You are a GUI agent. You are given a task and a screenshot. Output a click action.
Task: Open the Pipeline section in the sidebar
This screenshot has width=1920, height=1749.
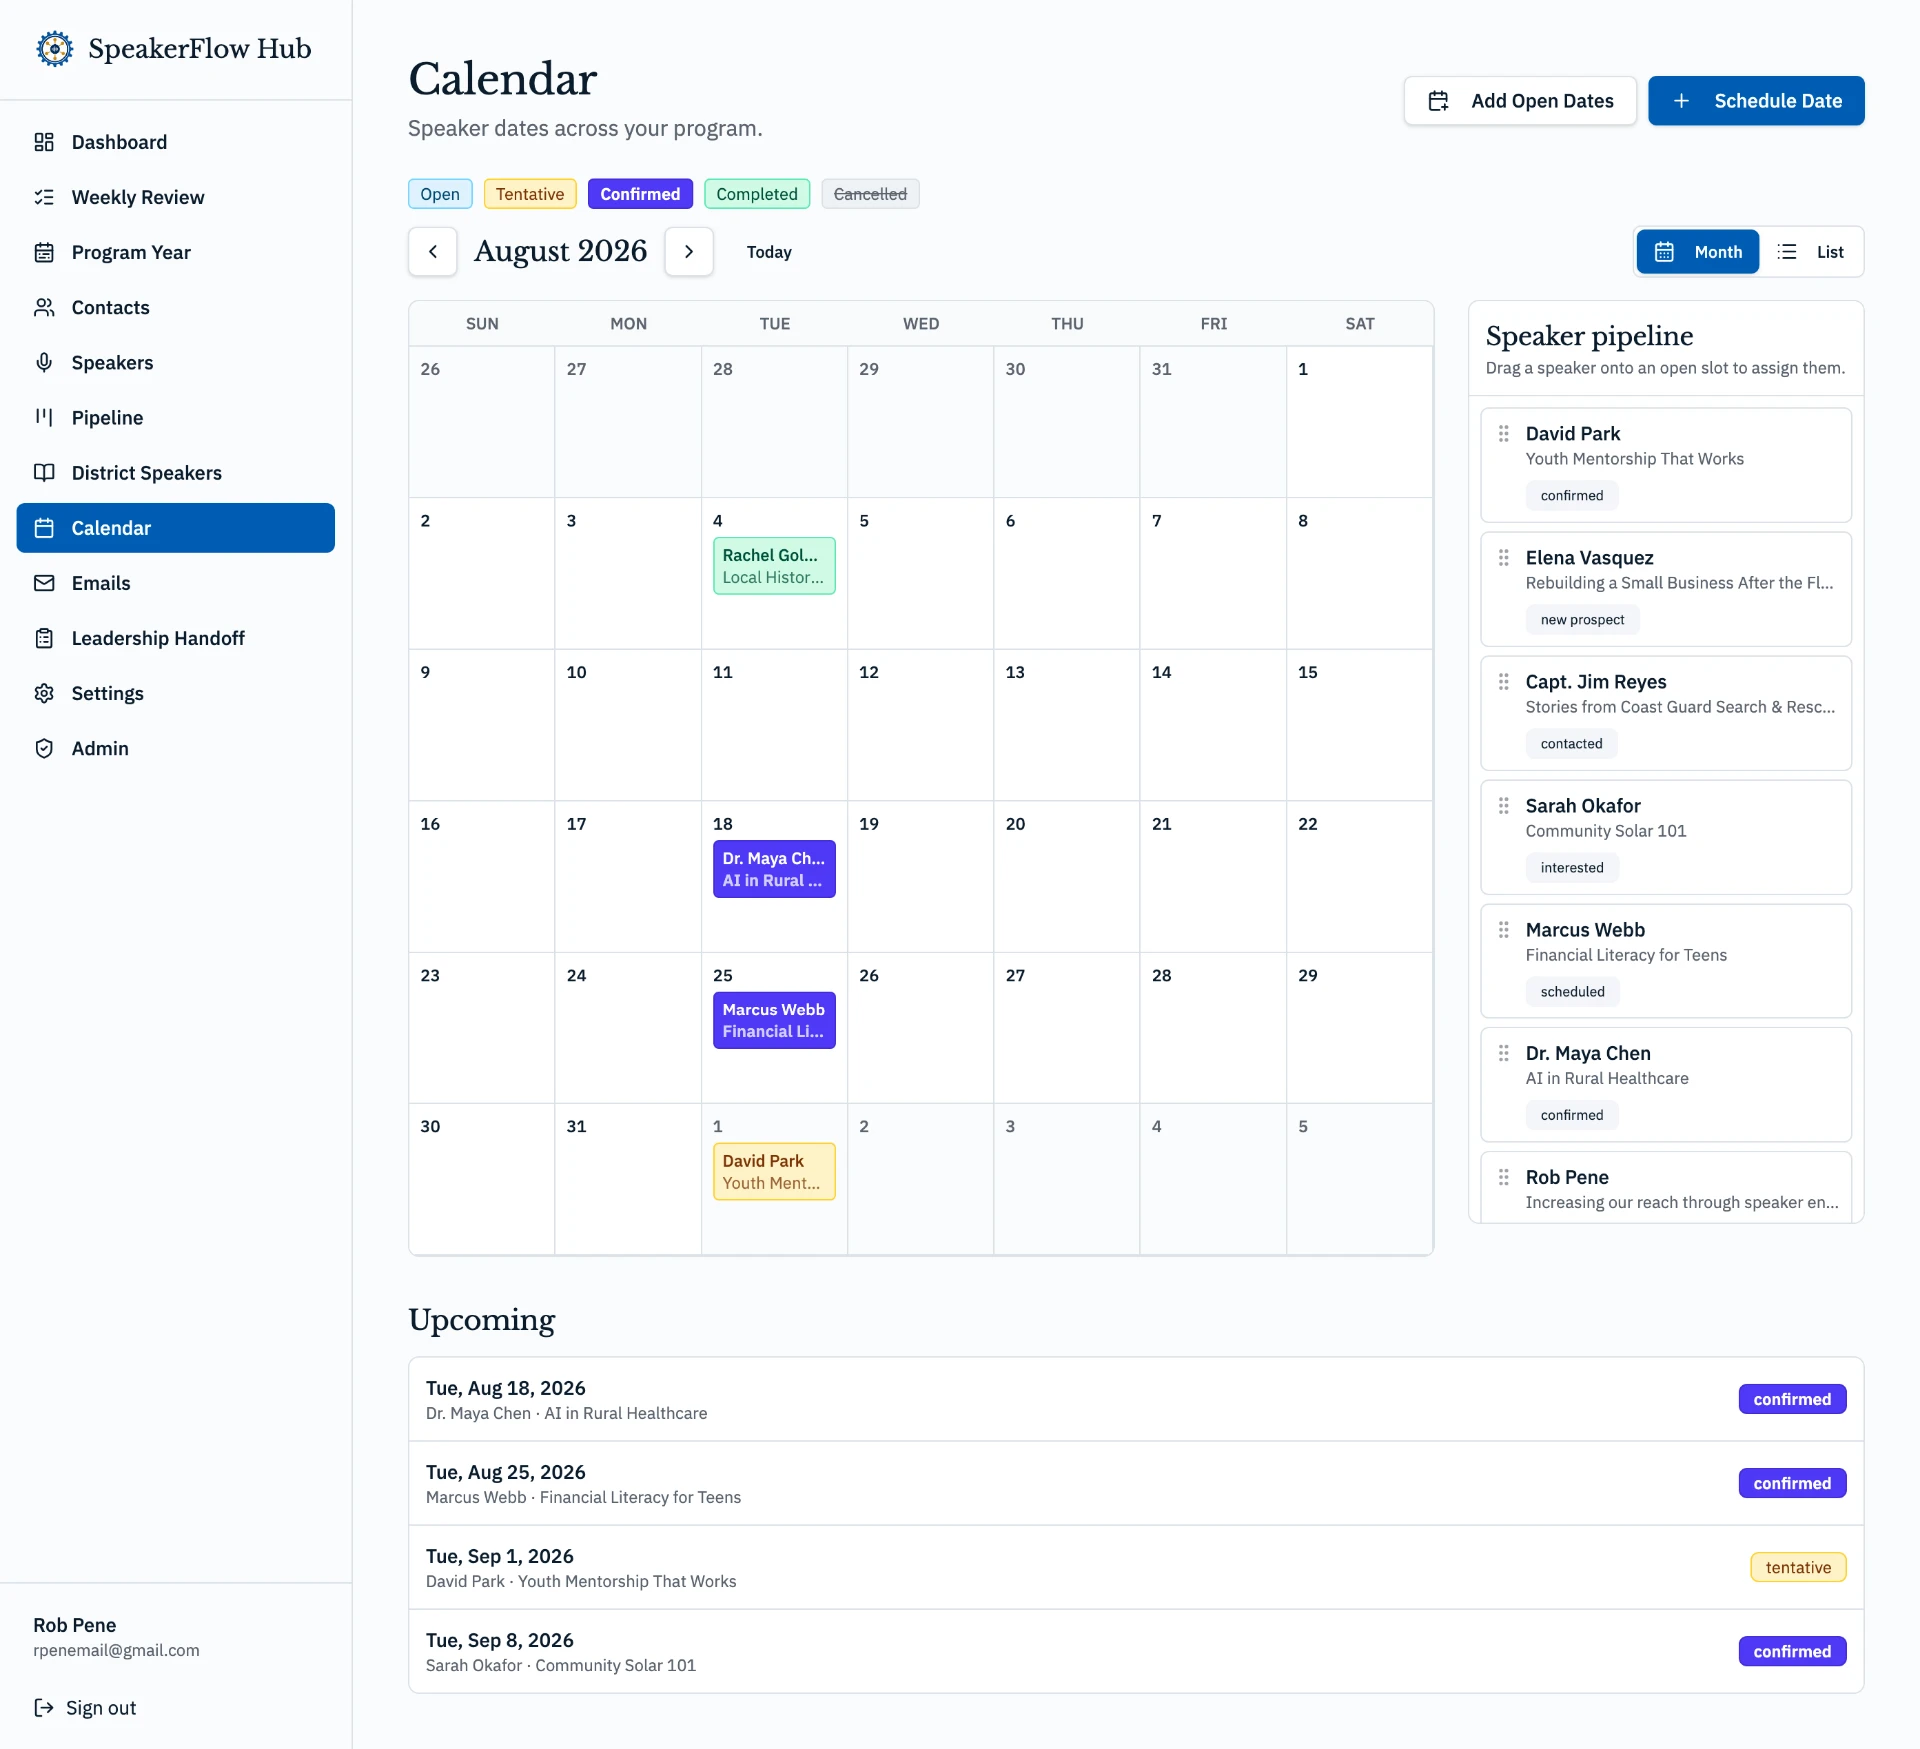tap(176, 417)
